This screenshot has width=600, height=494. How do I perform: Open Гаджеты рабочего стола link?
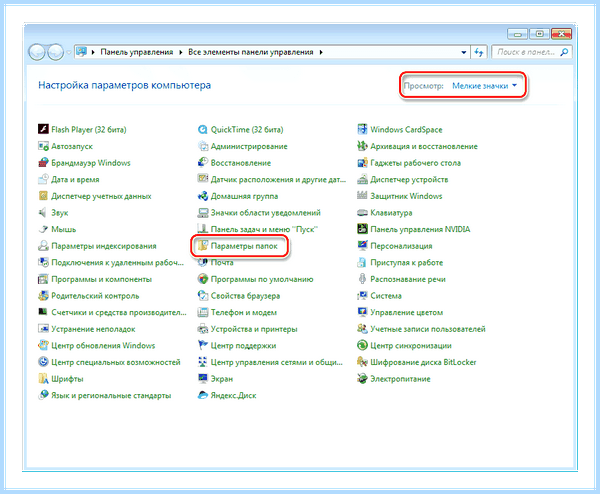(415, 163)
